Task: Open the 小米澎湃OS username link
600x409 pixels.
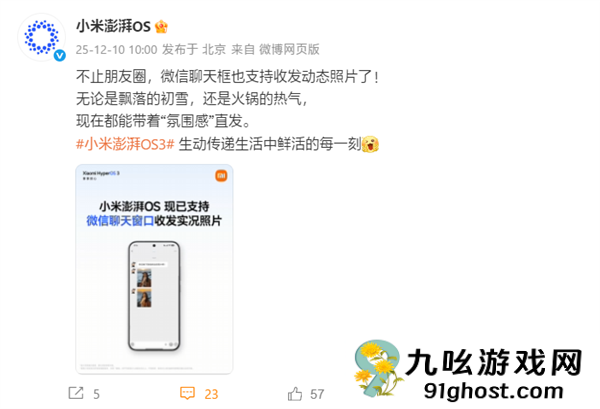Action: coord(113,26)
